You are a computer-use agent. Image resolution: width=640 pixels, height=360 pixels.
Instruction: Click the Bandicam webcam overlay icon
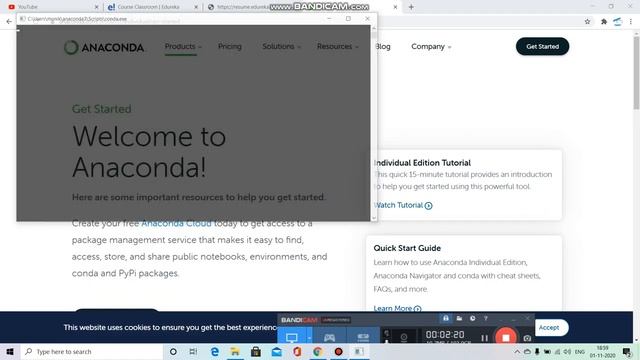404,338
